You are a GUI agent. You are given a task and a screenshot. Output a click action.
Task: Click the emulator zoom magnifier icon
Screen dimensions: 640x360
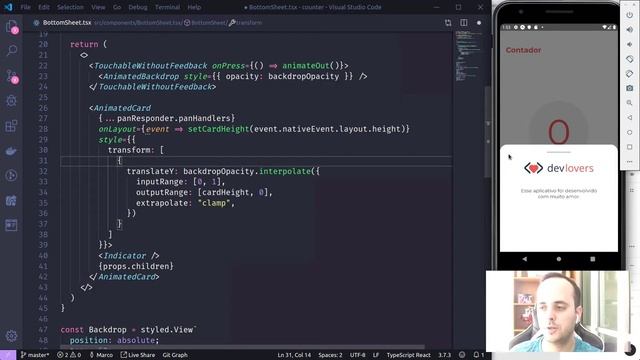coord(629,103)
